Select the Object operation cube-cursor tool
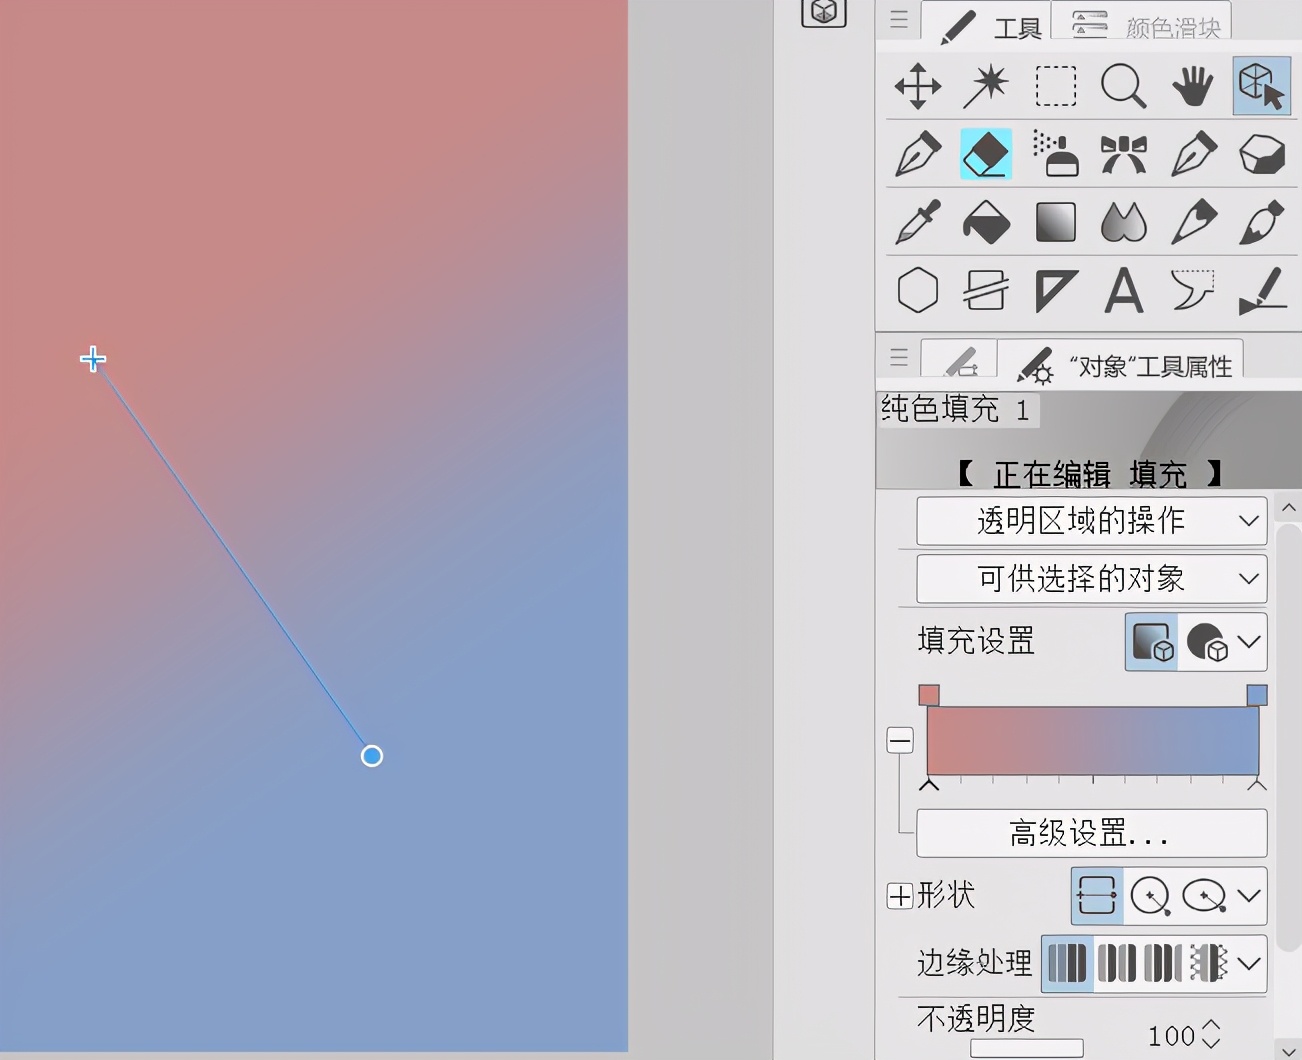The height and width of the screenshot is (1060, 1302). click(x=1262, y=86)
